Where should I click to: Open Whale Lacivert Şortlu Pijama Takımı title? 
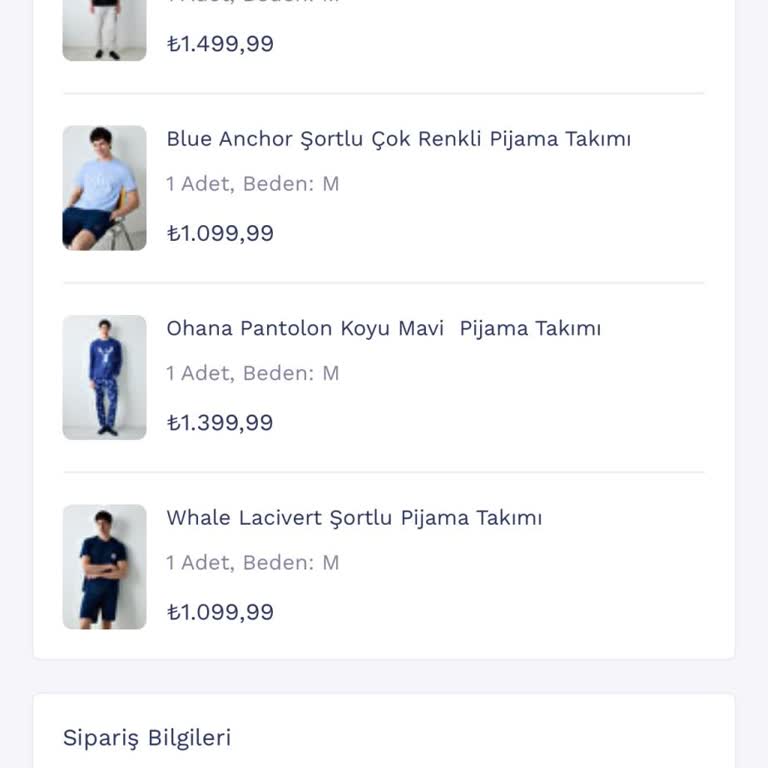tap(354, 518)
